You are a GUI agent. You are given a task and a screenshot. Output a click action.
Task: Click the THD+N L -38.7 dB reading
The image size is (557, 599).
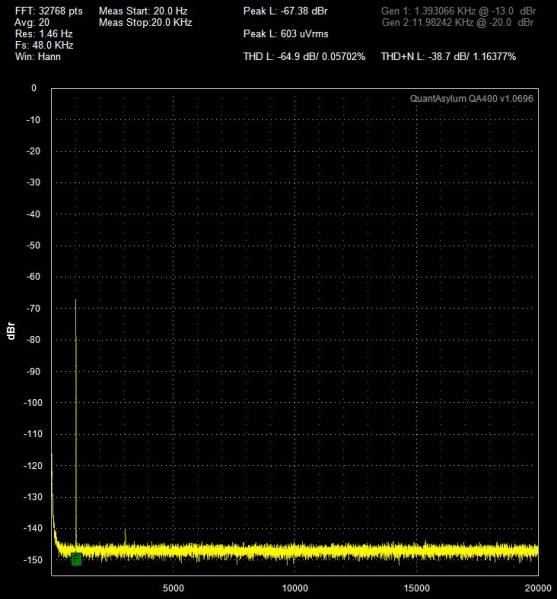(x=449, y=57)
